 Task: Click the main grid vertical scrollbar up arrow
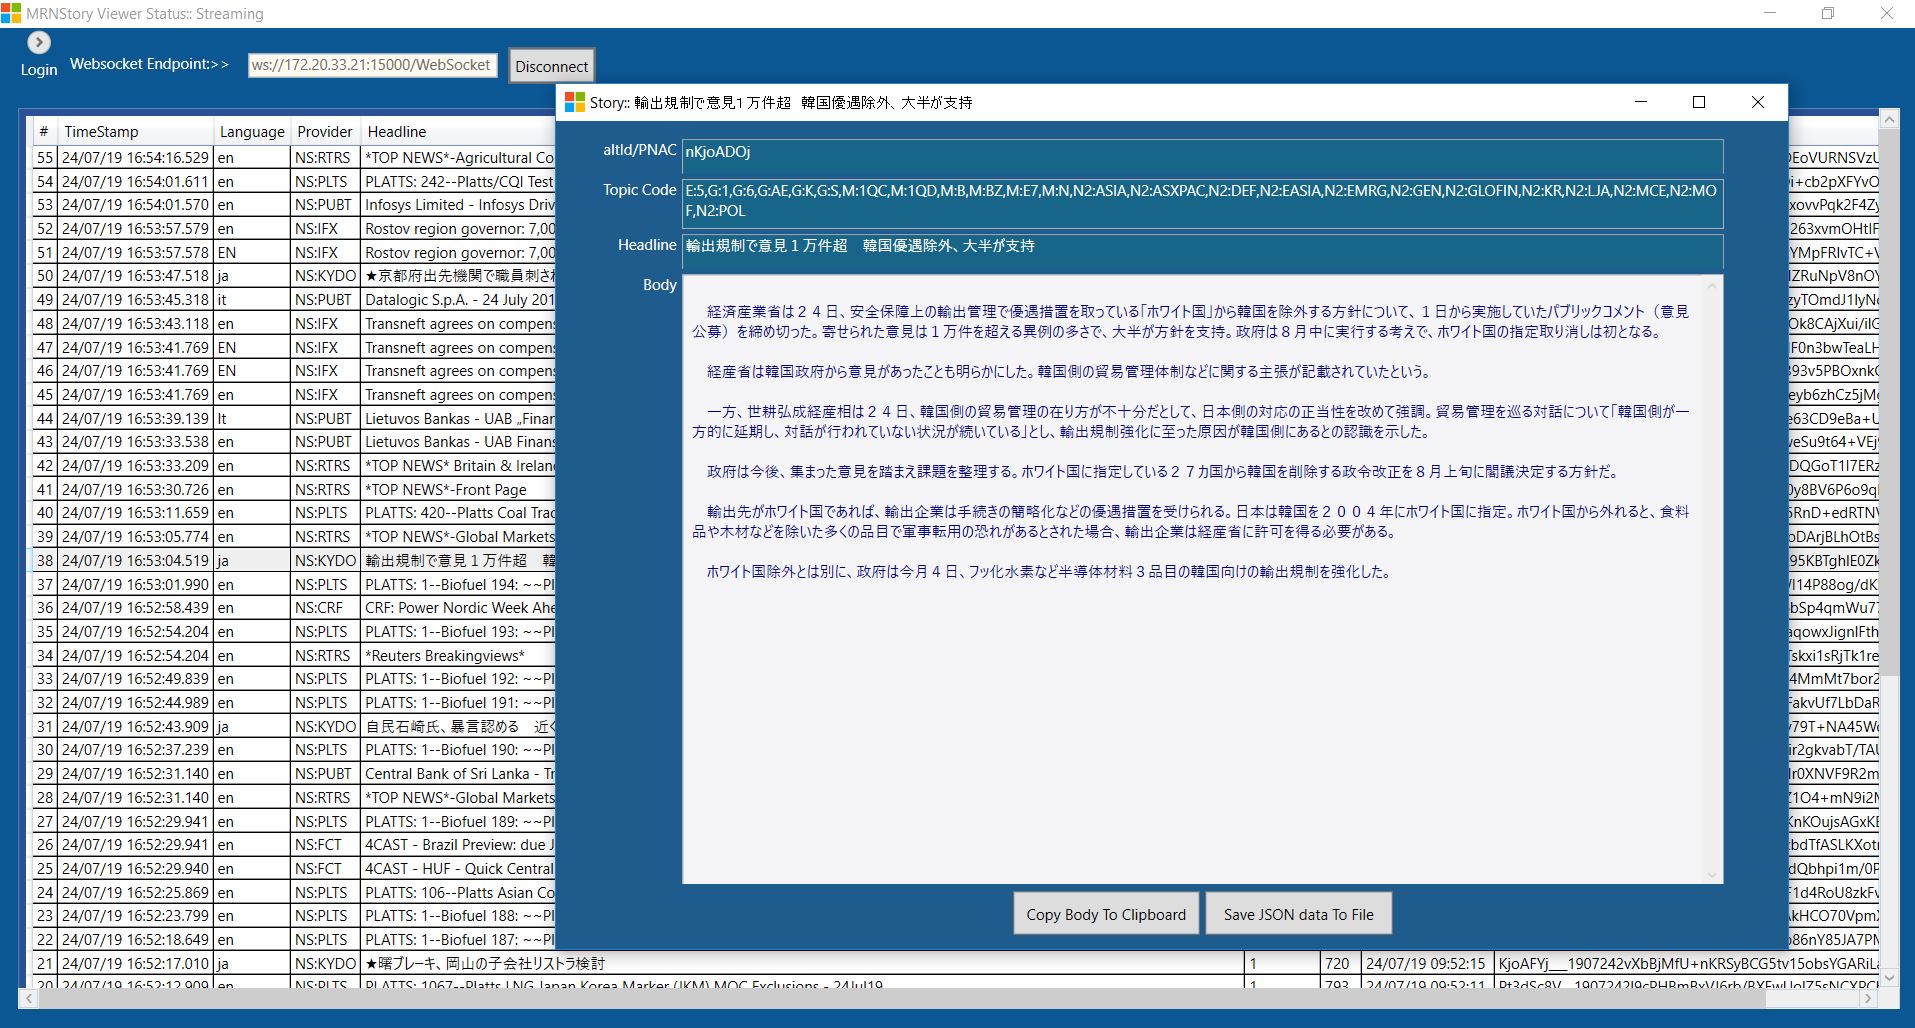[x=1889, y=120]
